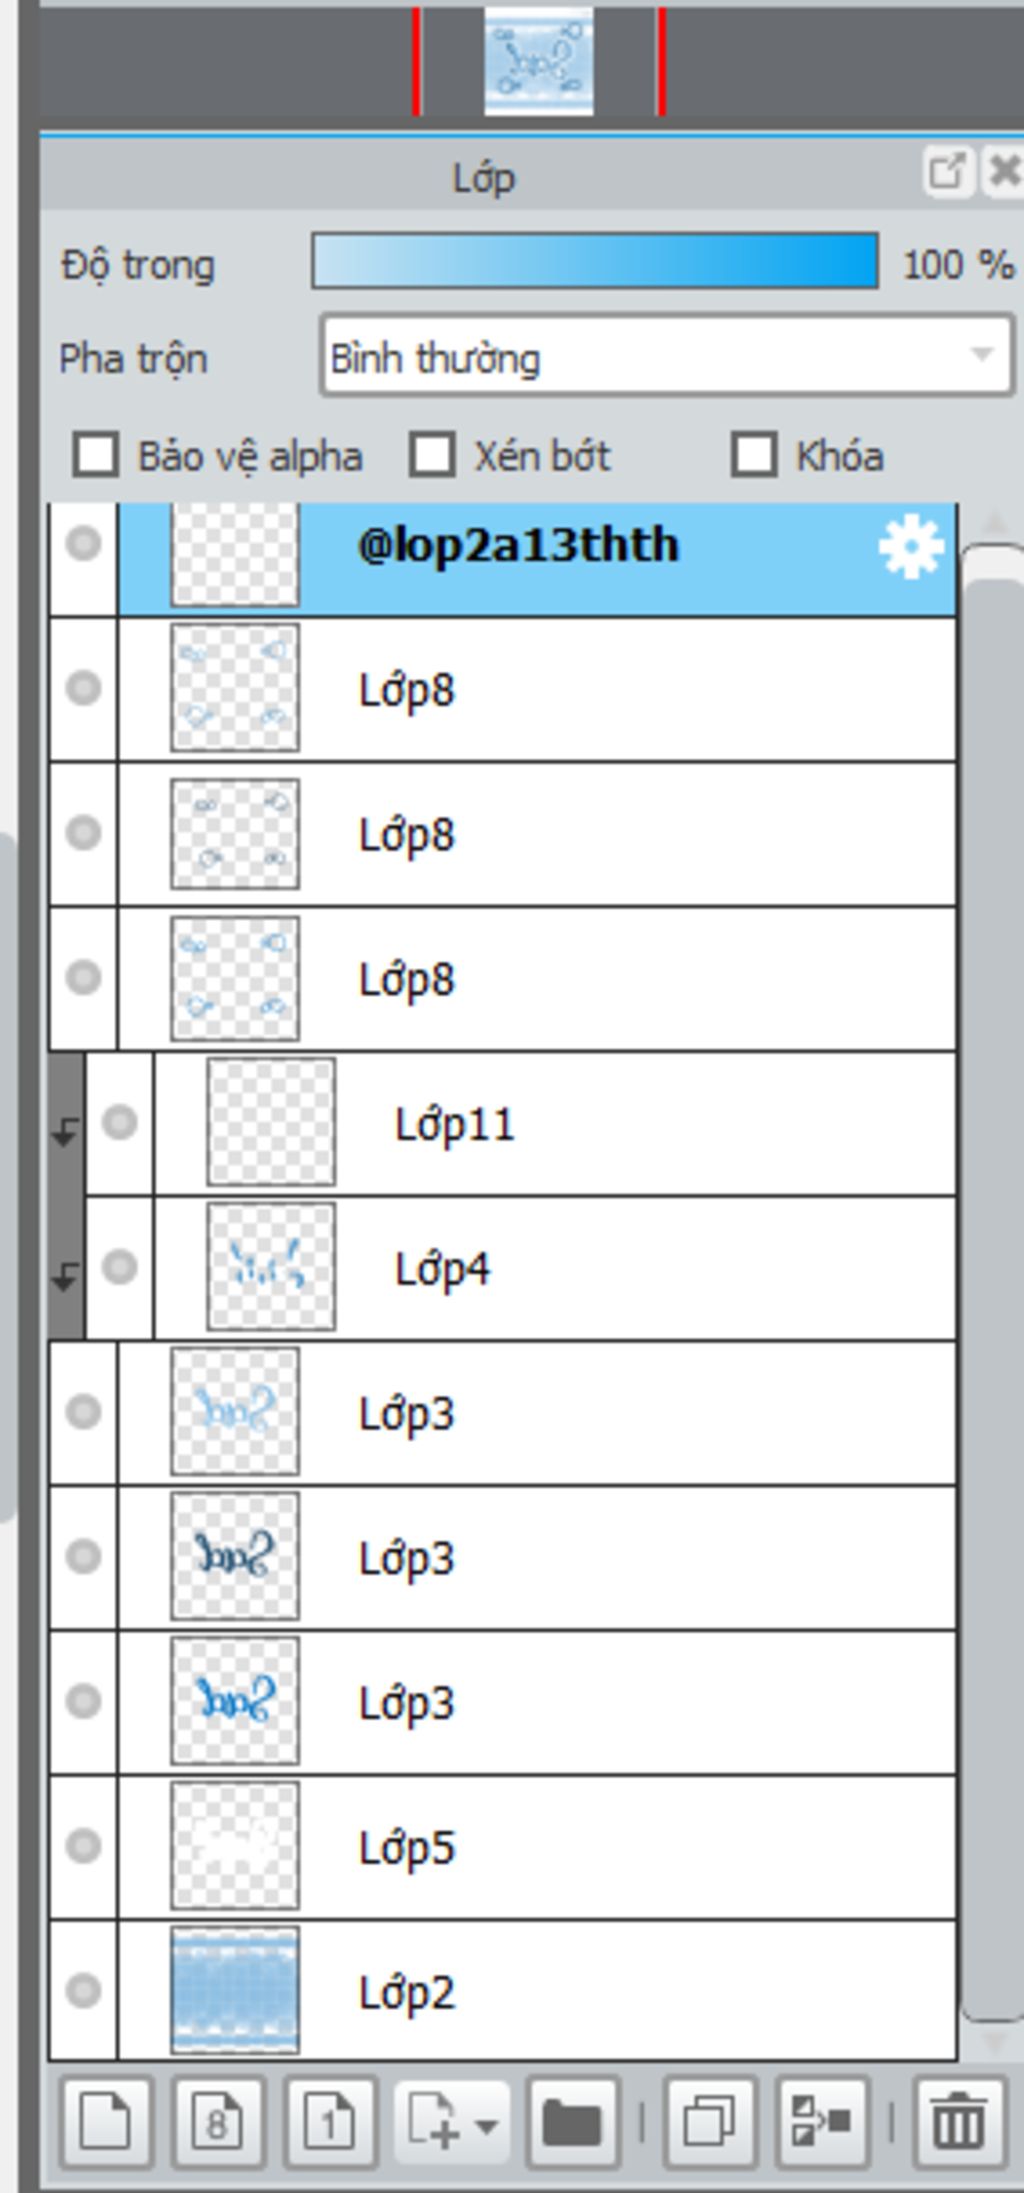
Task: Open the add special layer dropdown
Action: coord(452,2121)
